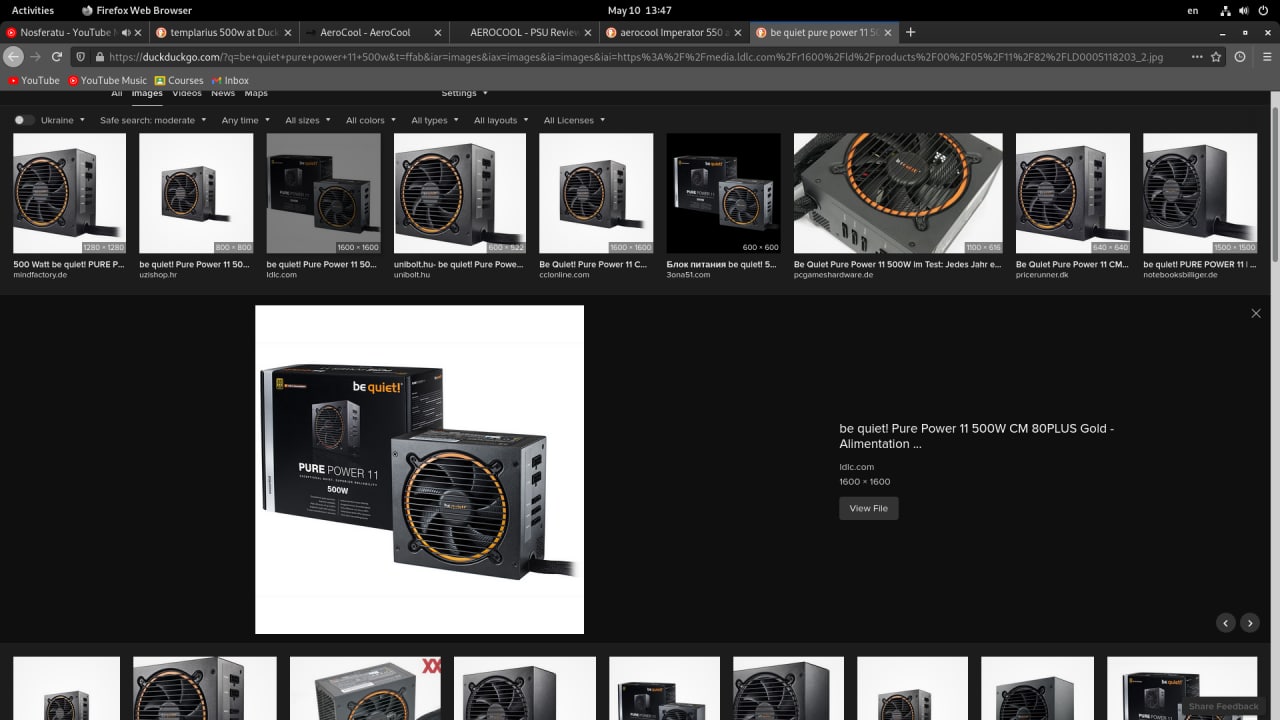Go back to the previous page
Screen dimensions: 1280x720
click(x=14, y=57)
